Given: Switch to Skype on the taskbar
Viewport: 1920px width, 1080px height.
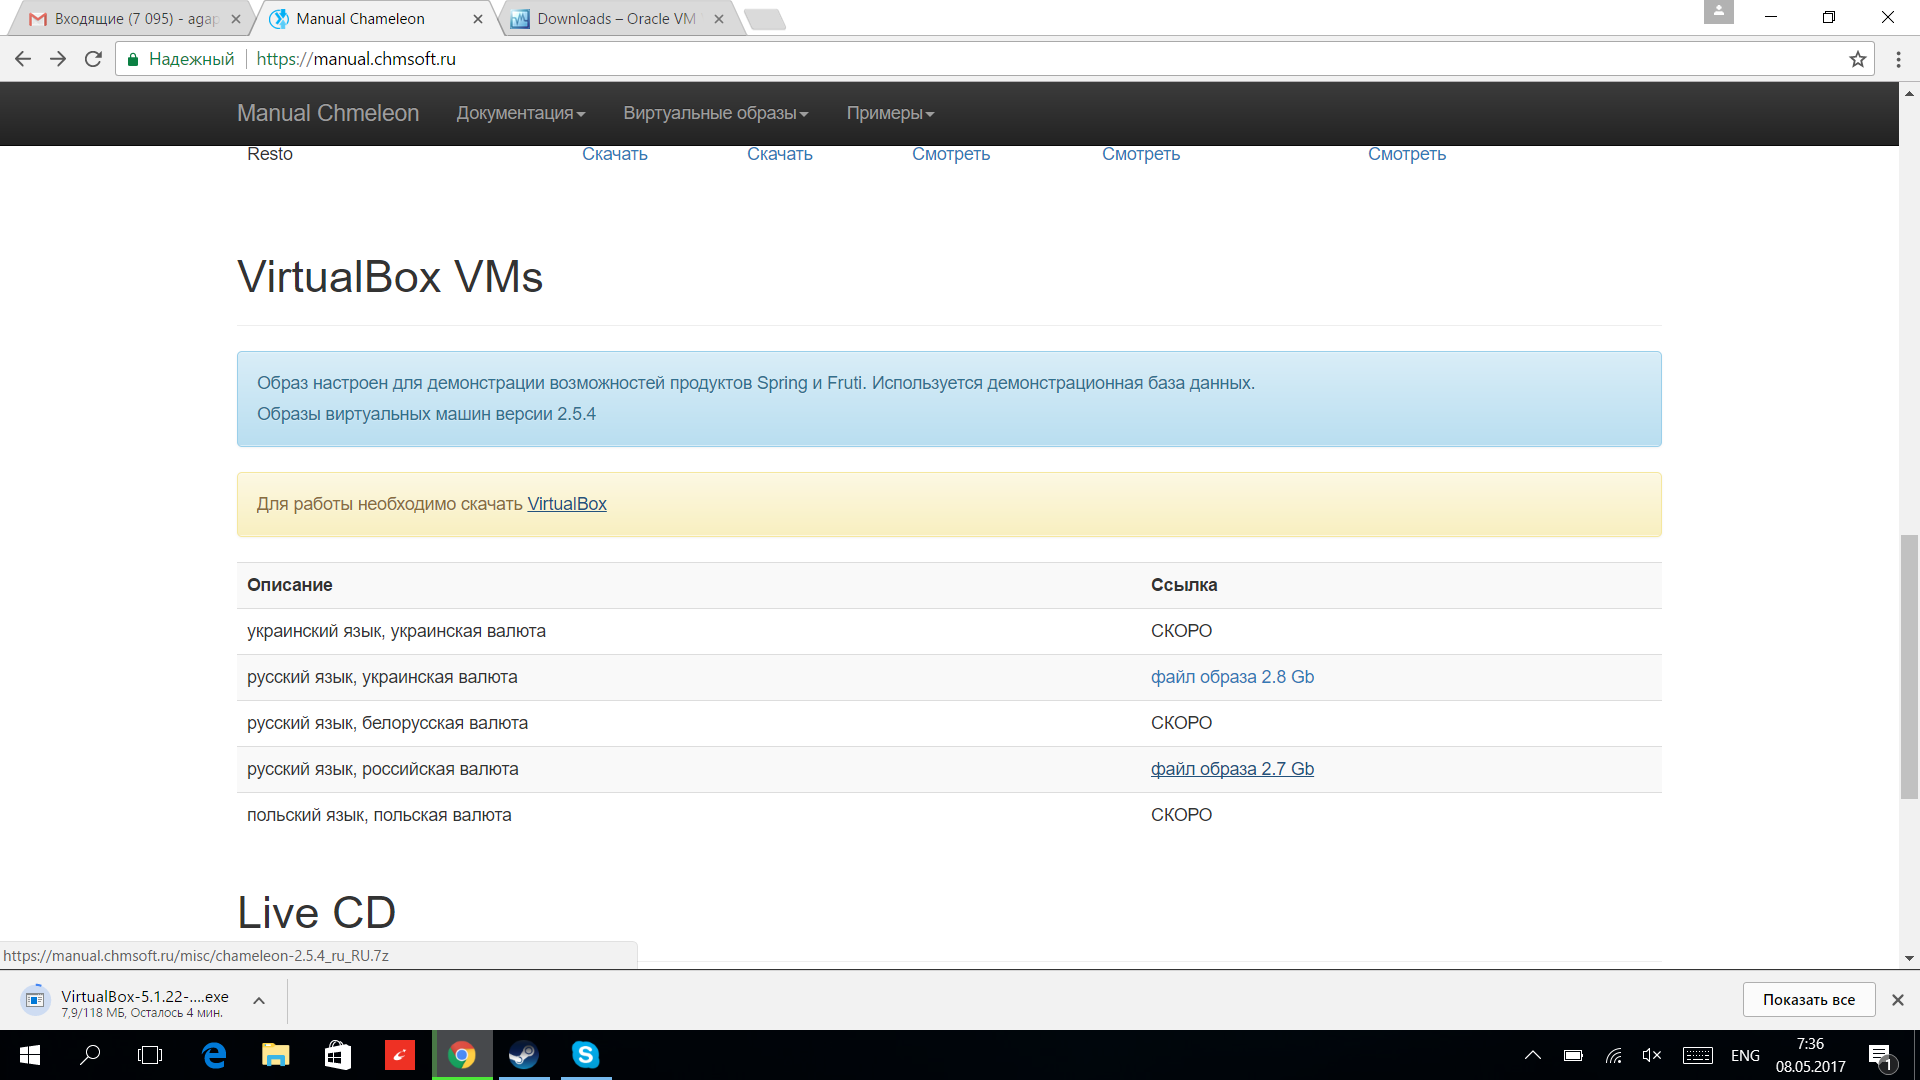Looking at the screenshot, I should pyautogui.click(x=585, y=1055).
